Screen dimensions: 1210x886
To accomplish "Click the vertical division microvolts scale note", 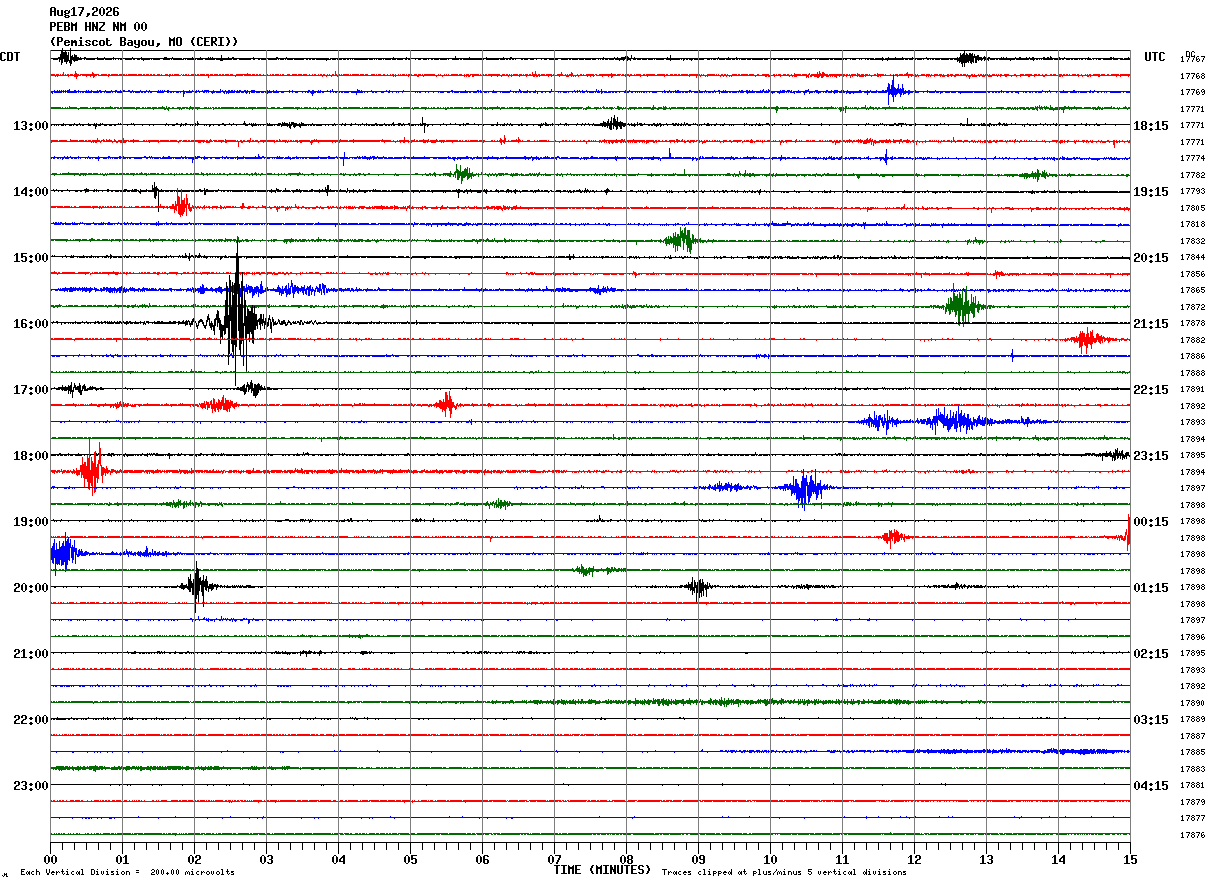I will [x=127, y=872].
